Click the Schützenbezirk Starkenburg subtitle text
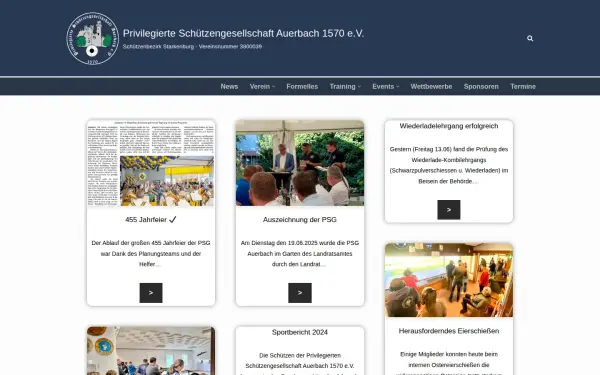This screenshot has height=375, width=600. coord(192,47)
